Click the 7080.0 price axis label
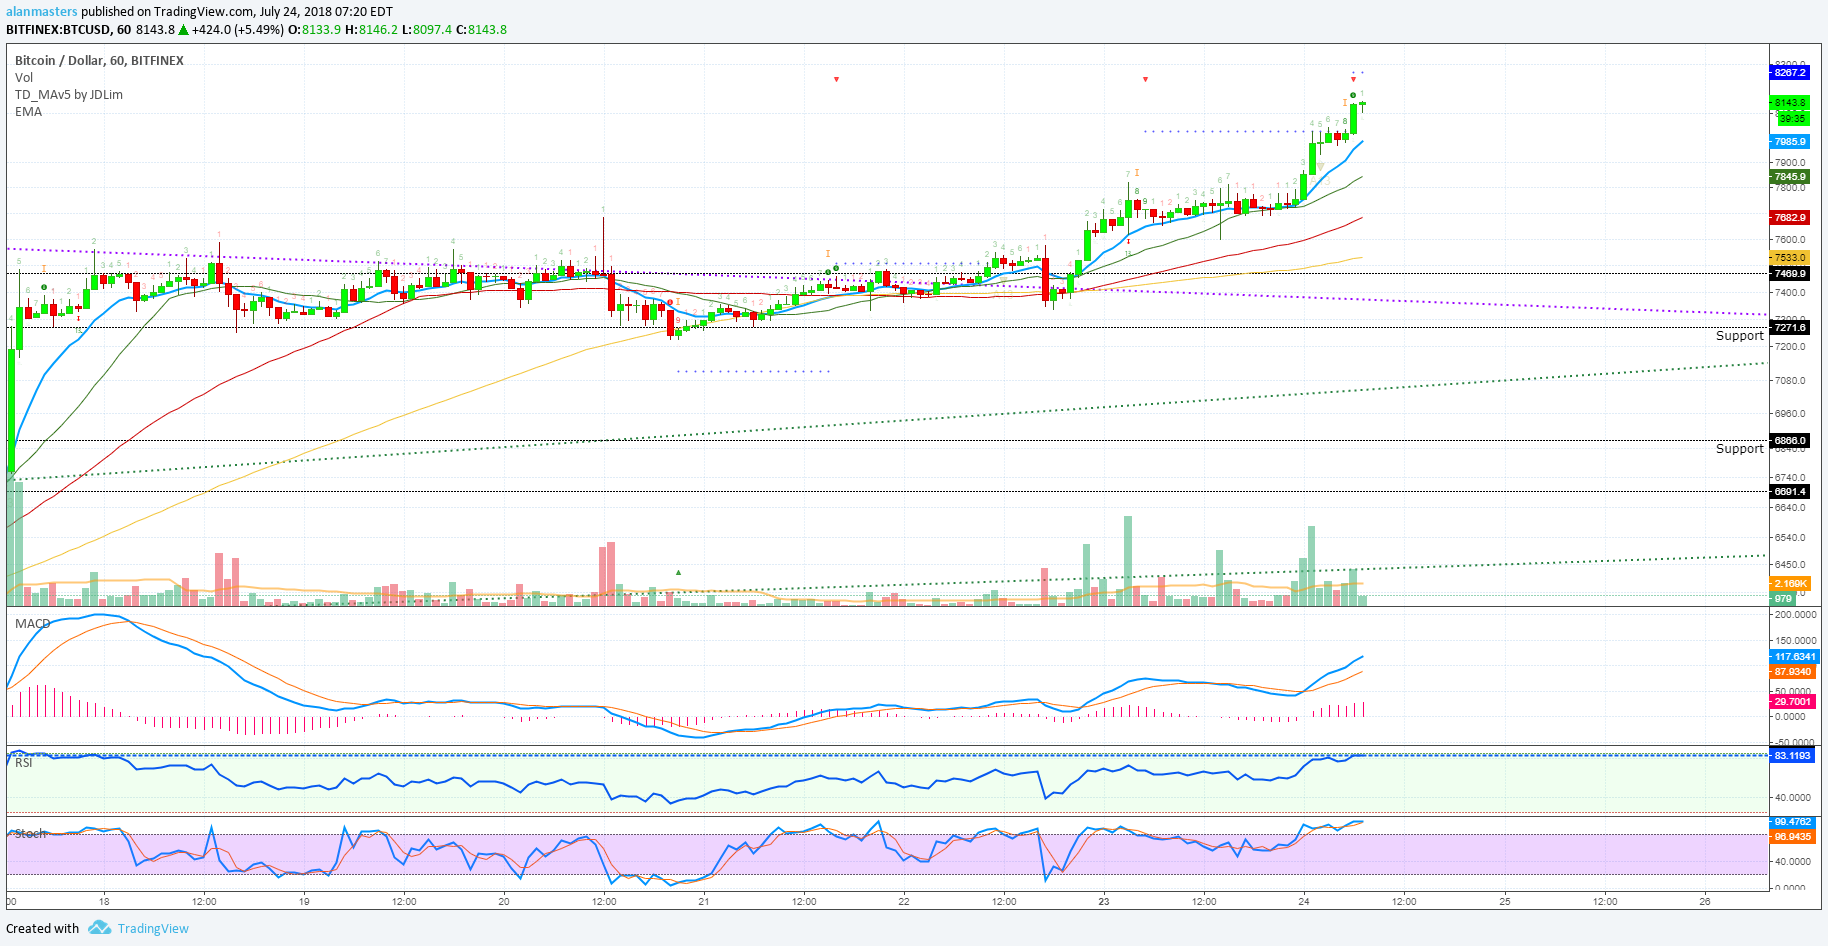The height and width of the screenshot is (946, 1828). 1789,380
